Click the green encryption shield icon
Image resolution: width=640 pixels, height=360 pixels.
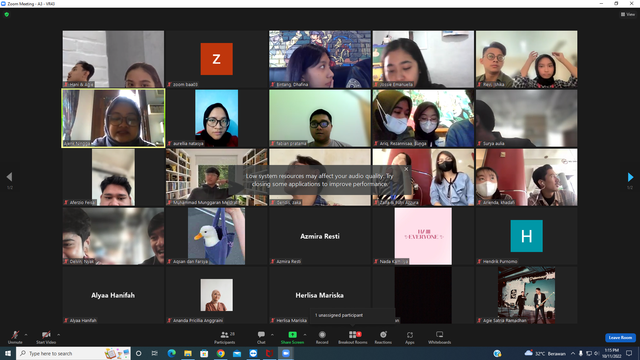tap(7, 14)
